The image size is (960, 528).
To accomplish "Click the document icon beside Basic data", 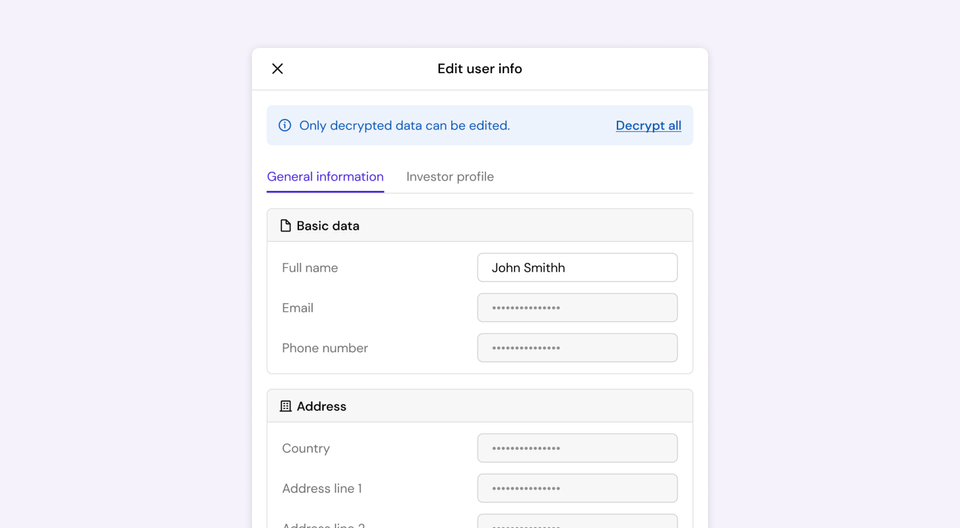I will point(286,226).
